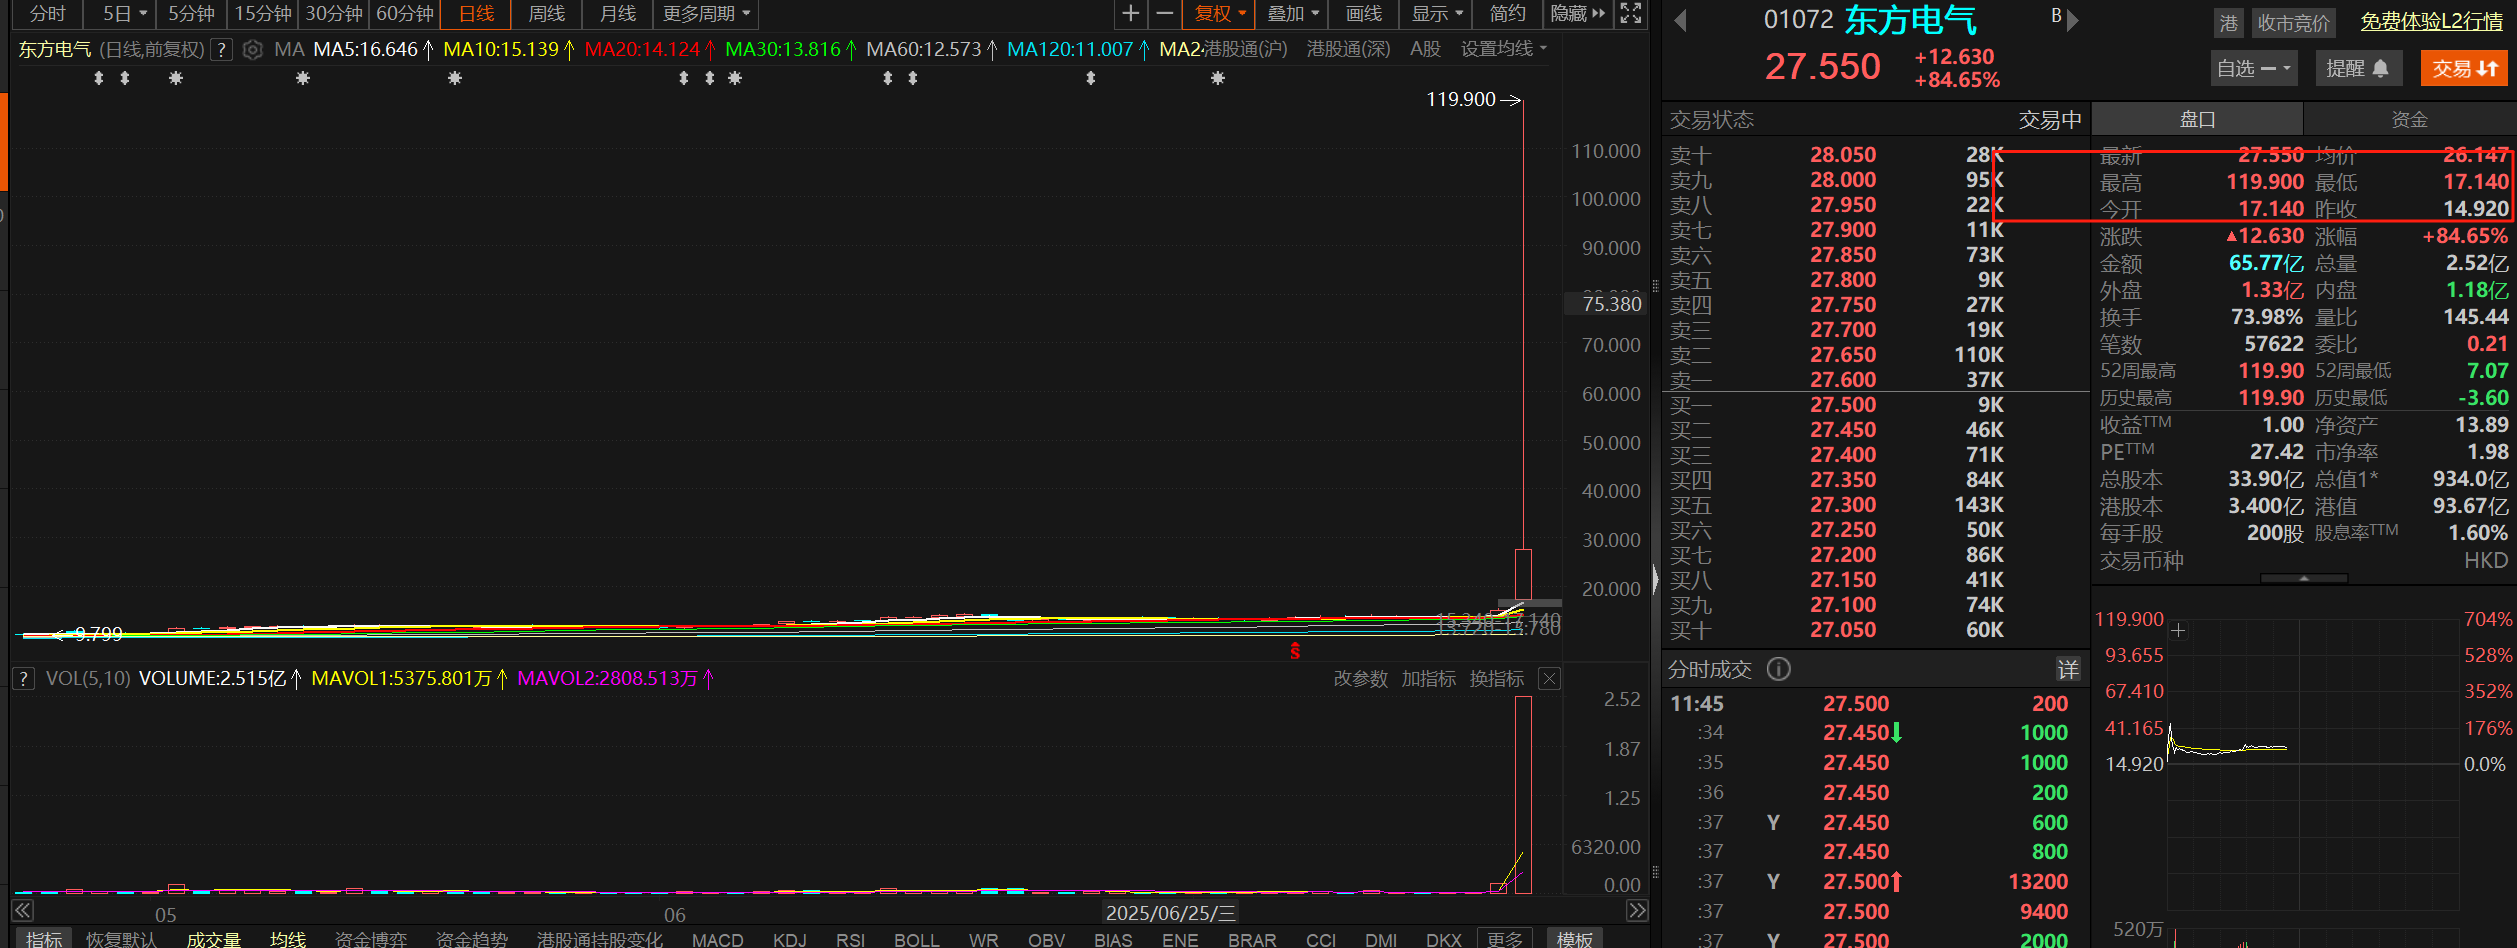Open 显示 display dropdown
Screen dimensions: 2517x948
coord(1437,14)
